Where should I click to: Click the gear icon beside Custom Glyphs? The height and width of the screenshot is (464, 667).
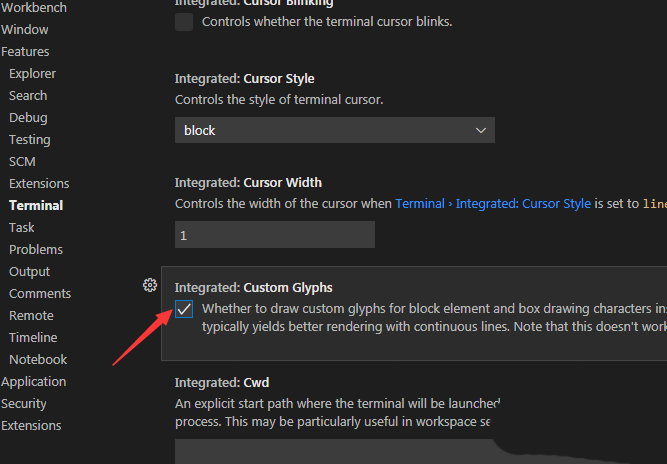150,285
